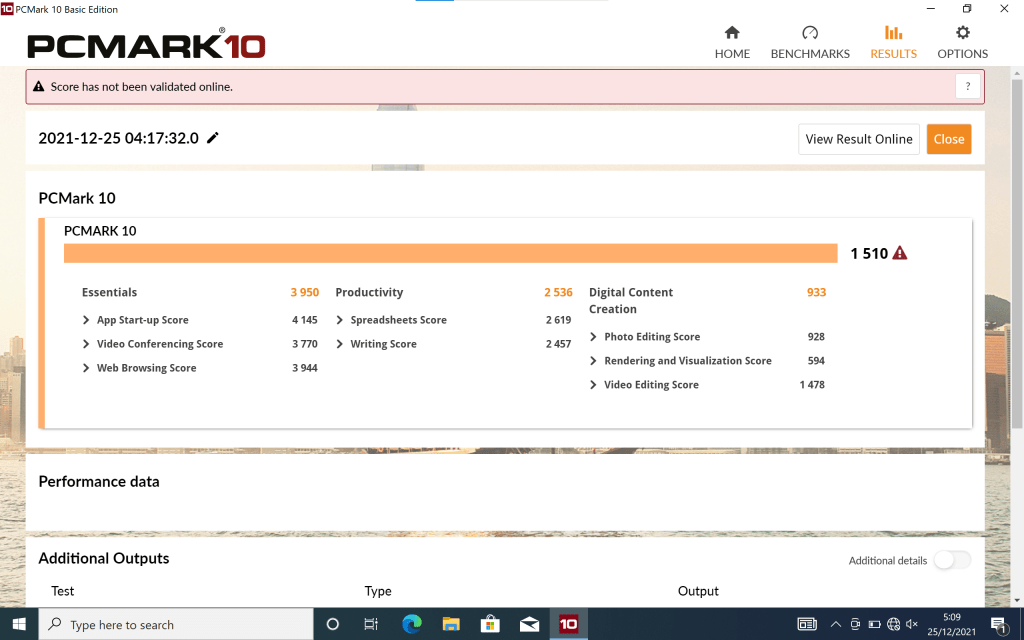Click muted volume tray icon
Image resolution: width=1024 pixels, height=640 pixels.
pos(912,624)
